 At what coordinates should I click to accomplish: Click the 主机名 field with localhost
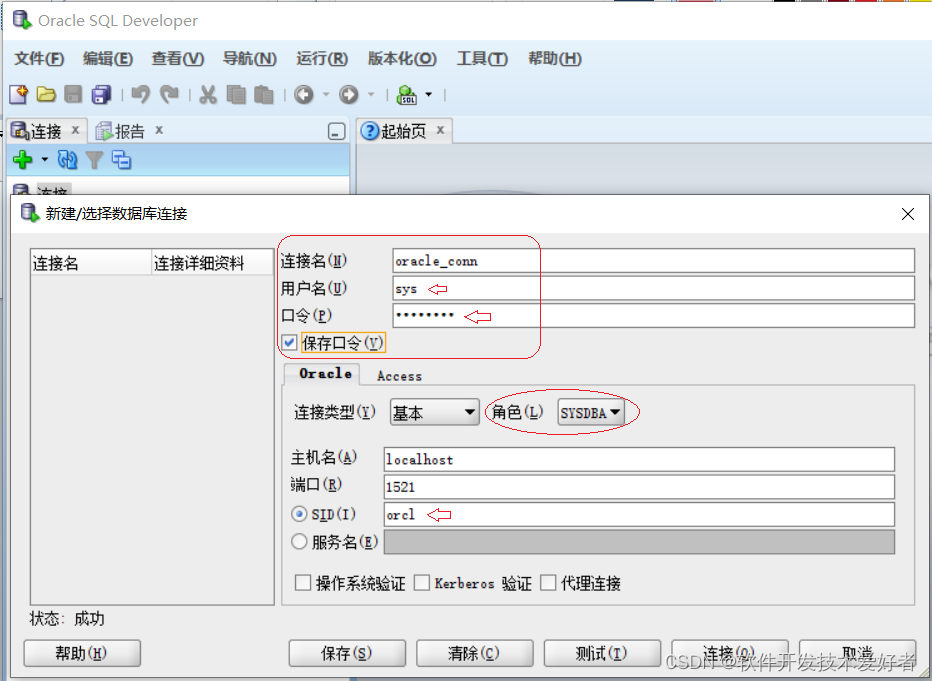tap(639, 459)
